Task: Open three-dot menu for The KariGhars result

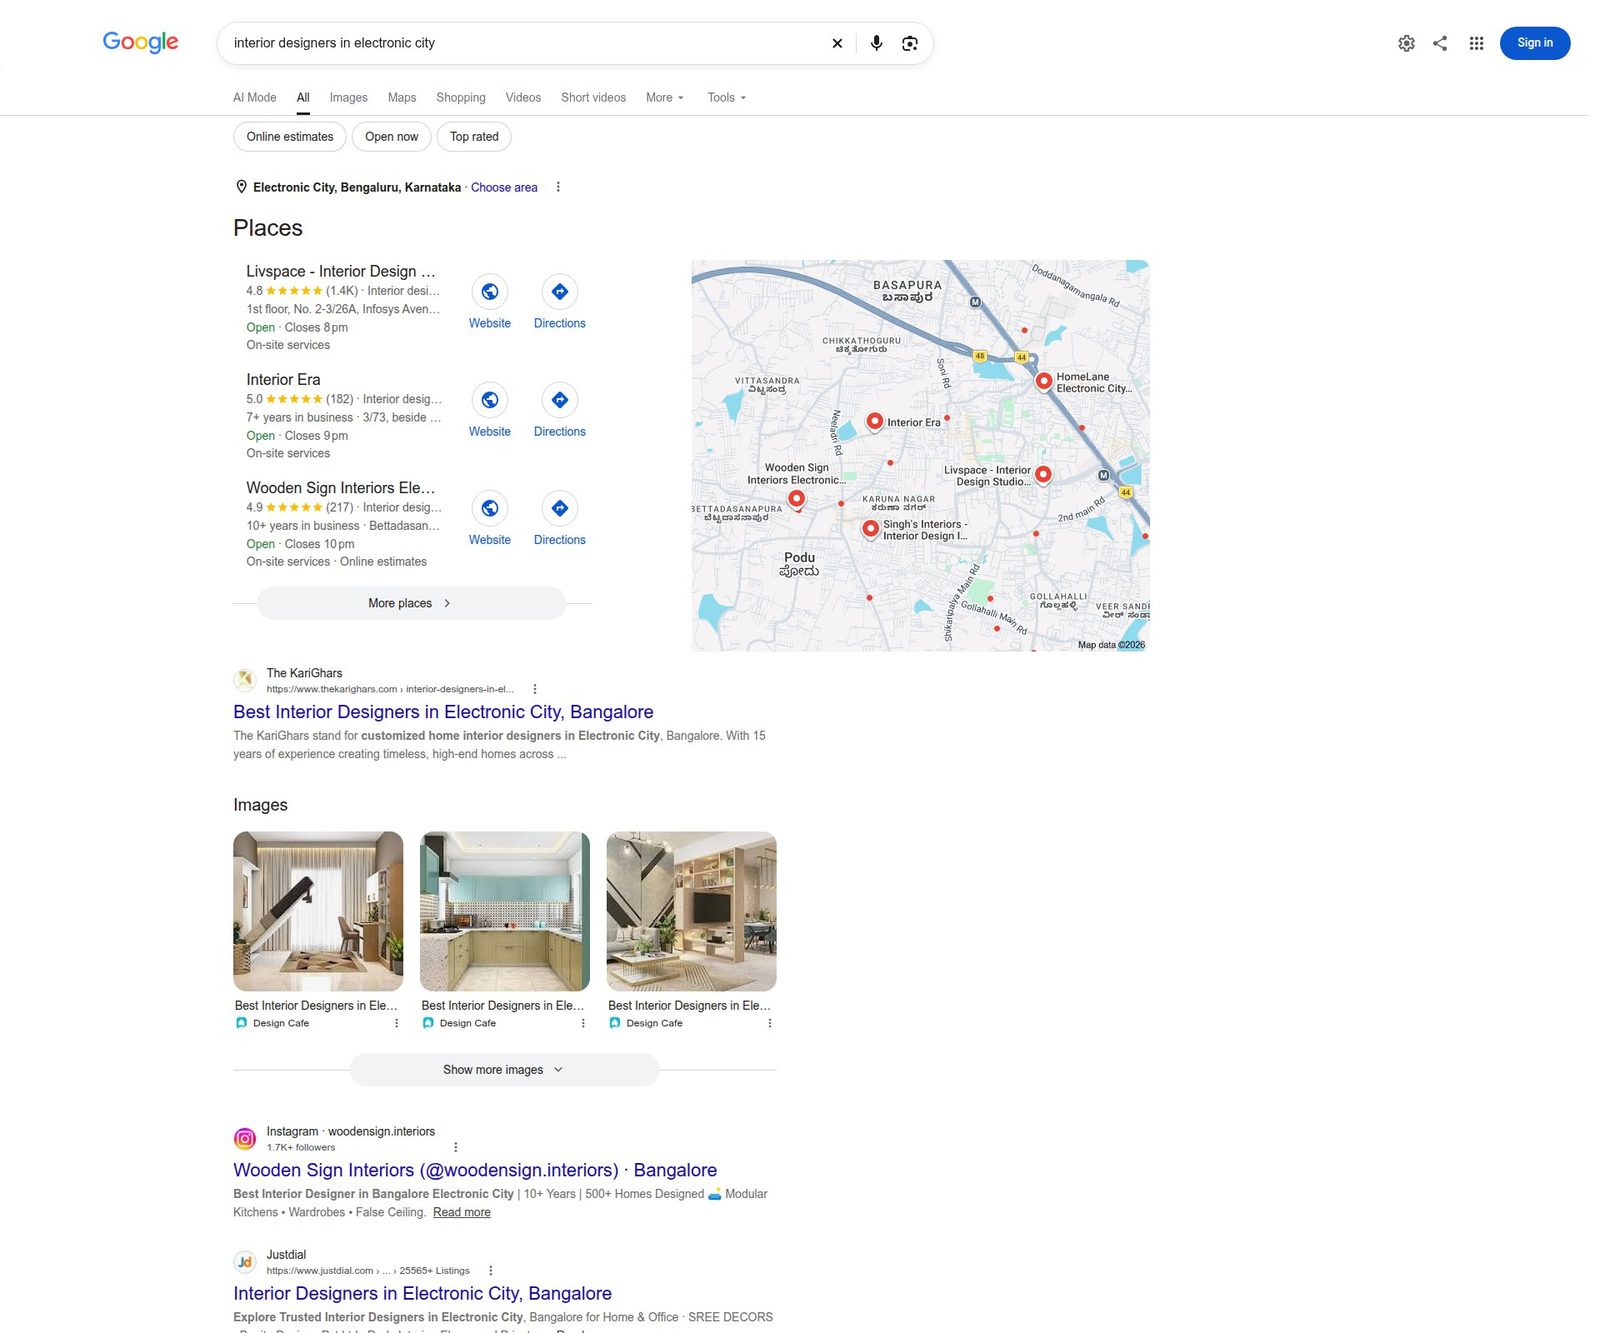Action: pyautogui.click(x=535, y=689)
